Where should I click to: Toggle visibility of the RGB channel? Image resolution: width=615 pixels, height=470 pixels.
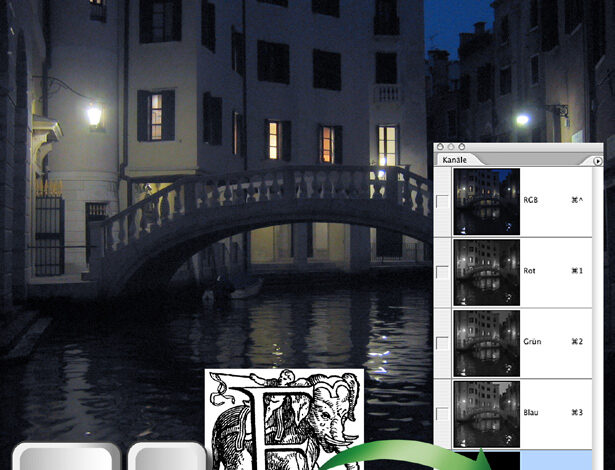tap(442, 202)
